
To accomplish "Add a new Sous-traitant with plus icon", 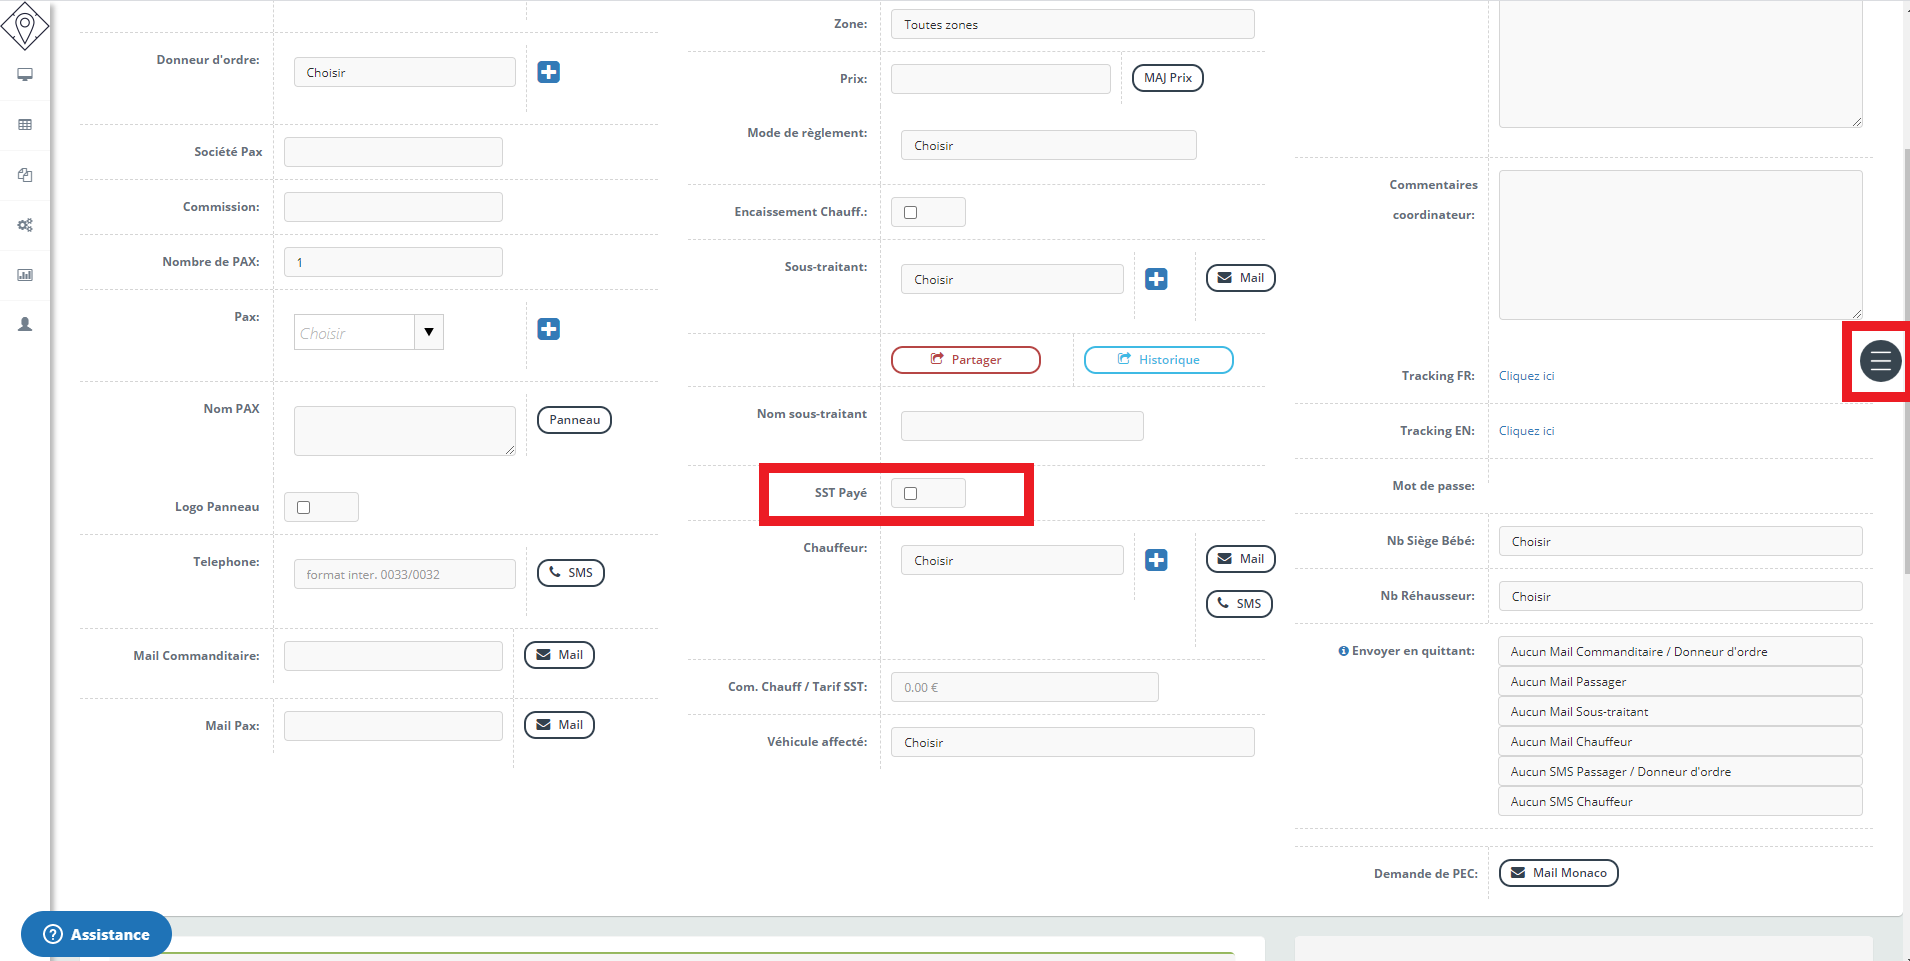I will (1156, 279).
